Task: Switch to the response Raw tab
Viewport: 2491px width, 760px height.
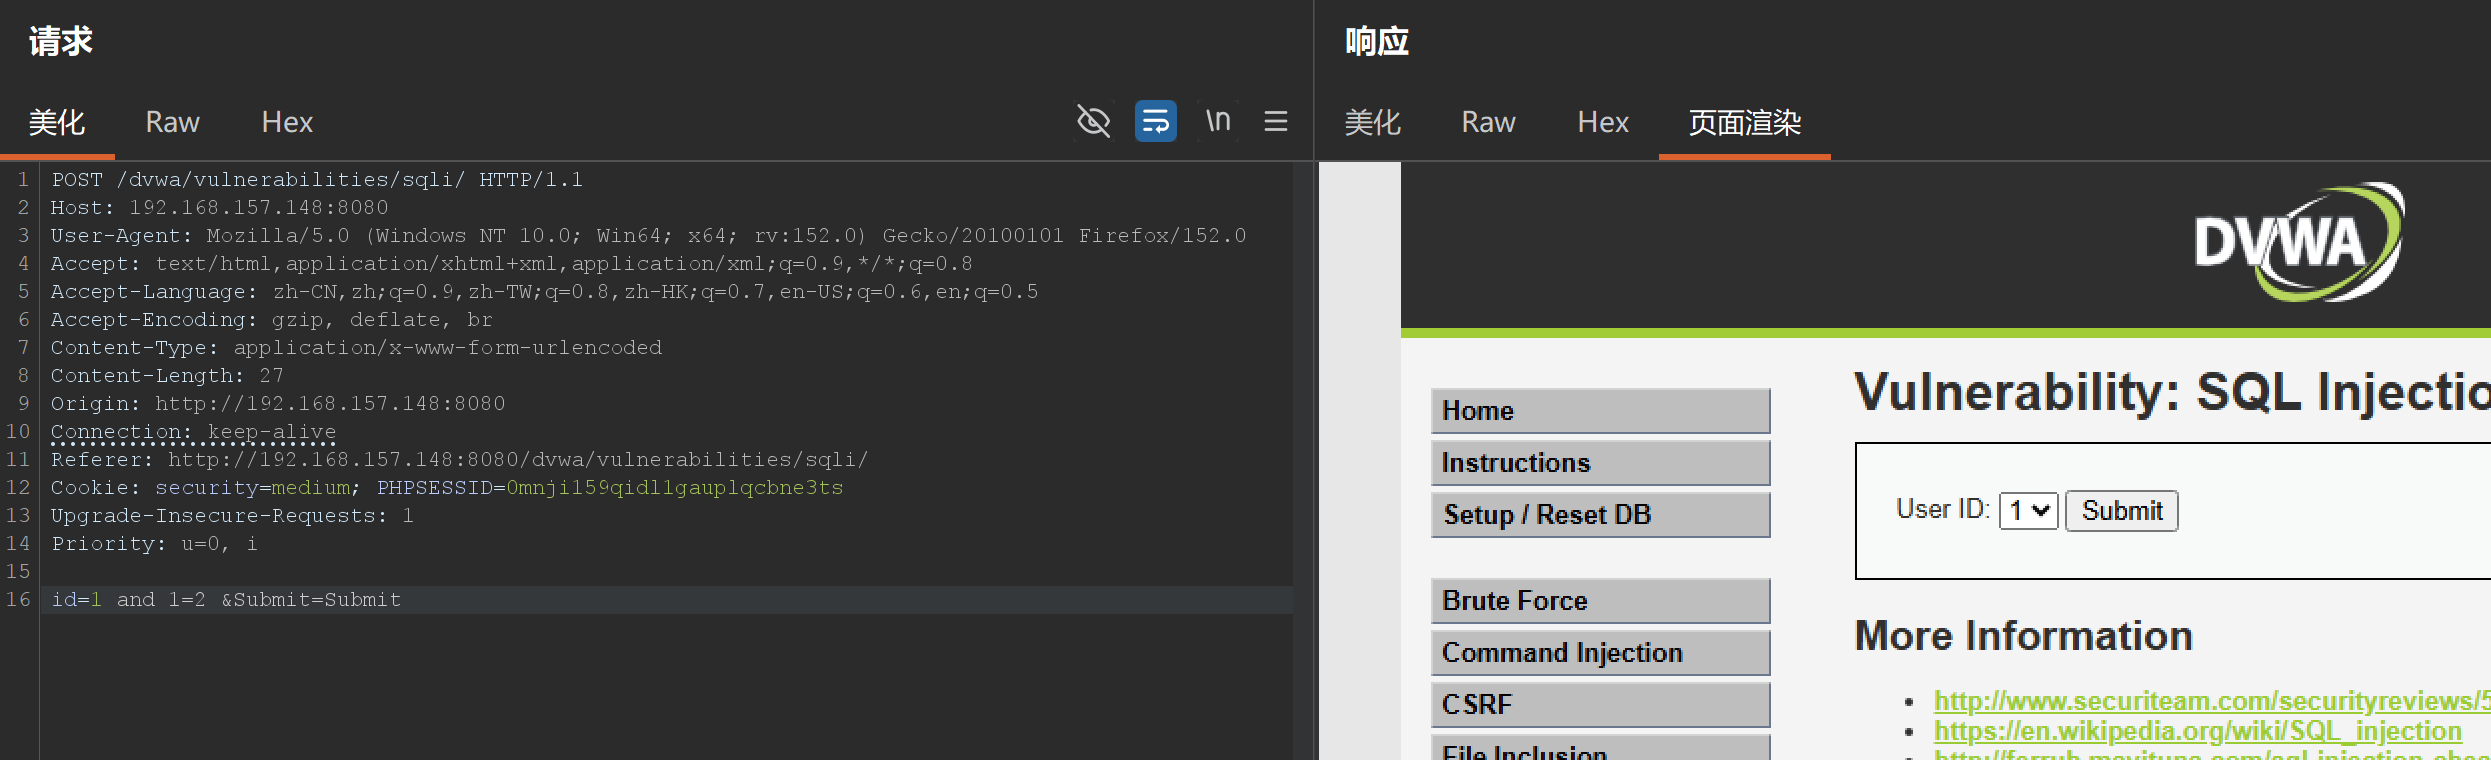Action: [1488, 122]
